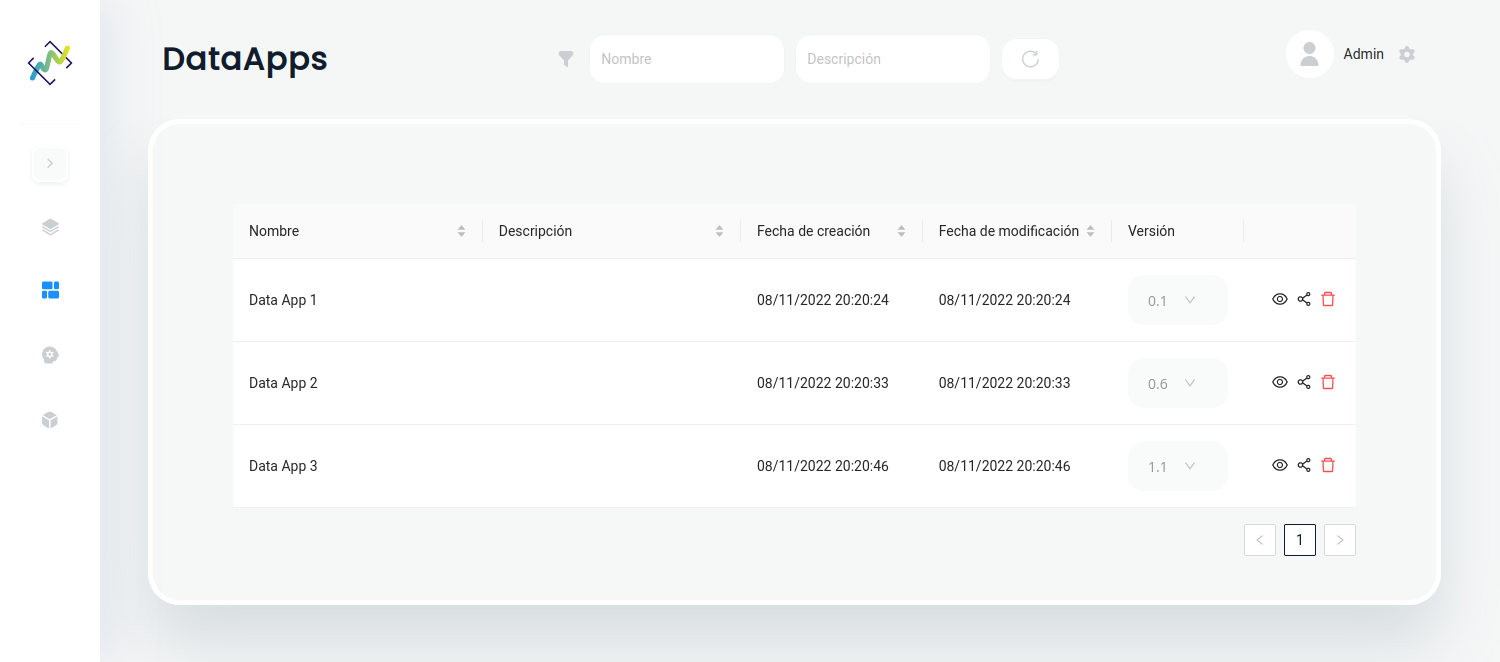The width and height of the screenshot is (1500, 662).
Task: Click the DataApps page title
Action: coord(245,59)
